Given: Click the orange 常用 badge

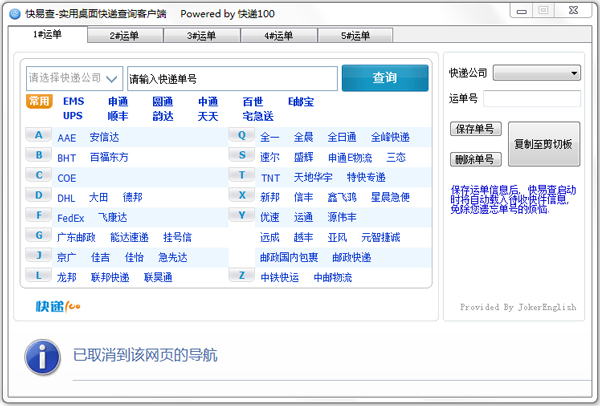Looking at the screenshot, I should click(39, 101).
